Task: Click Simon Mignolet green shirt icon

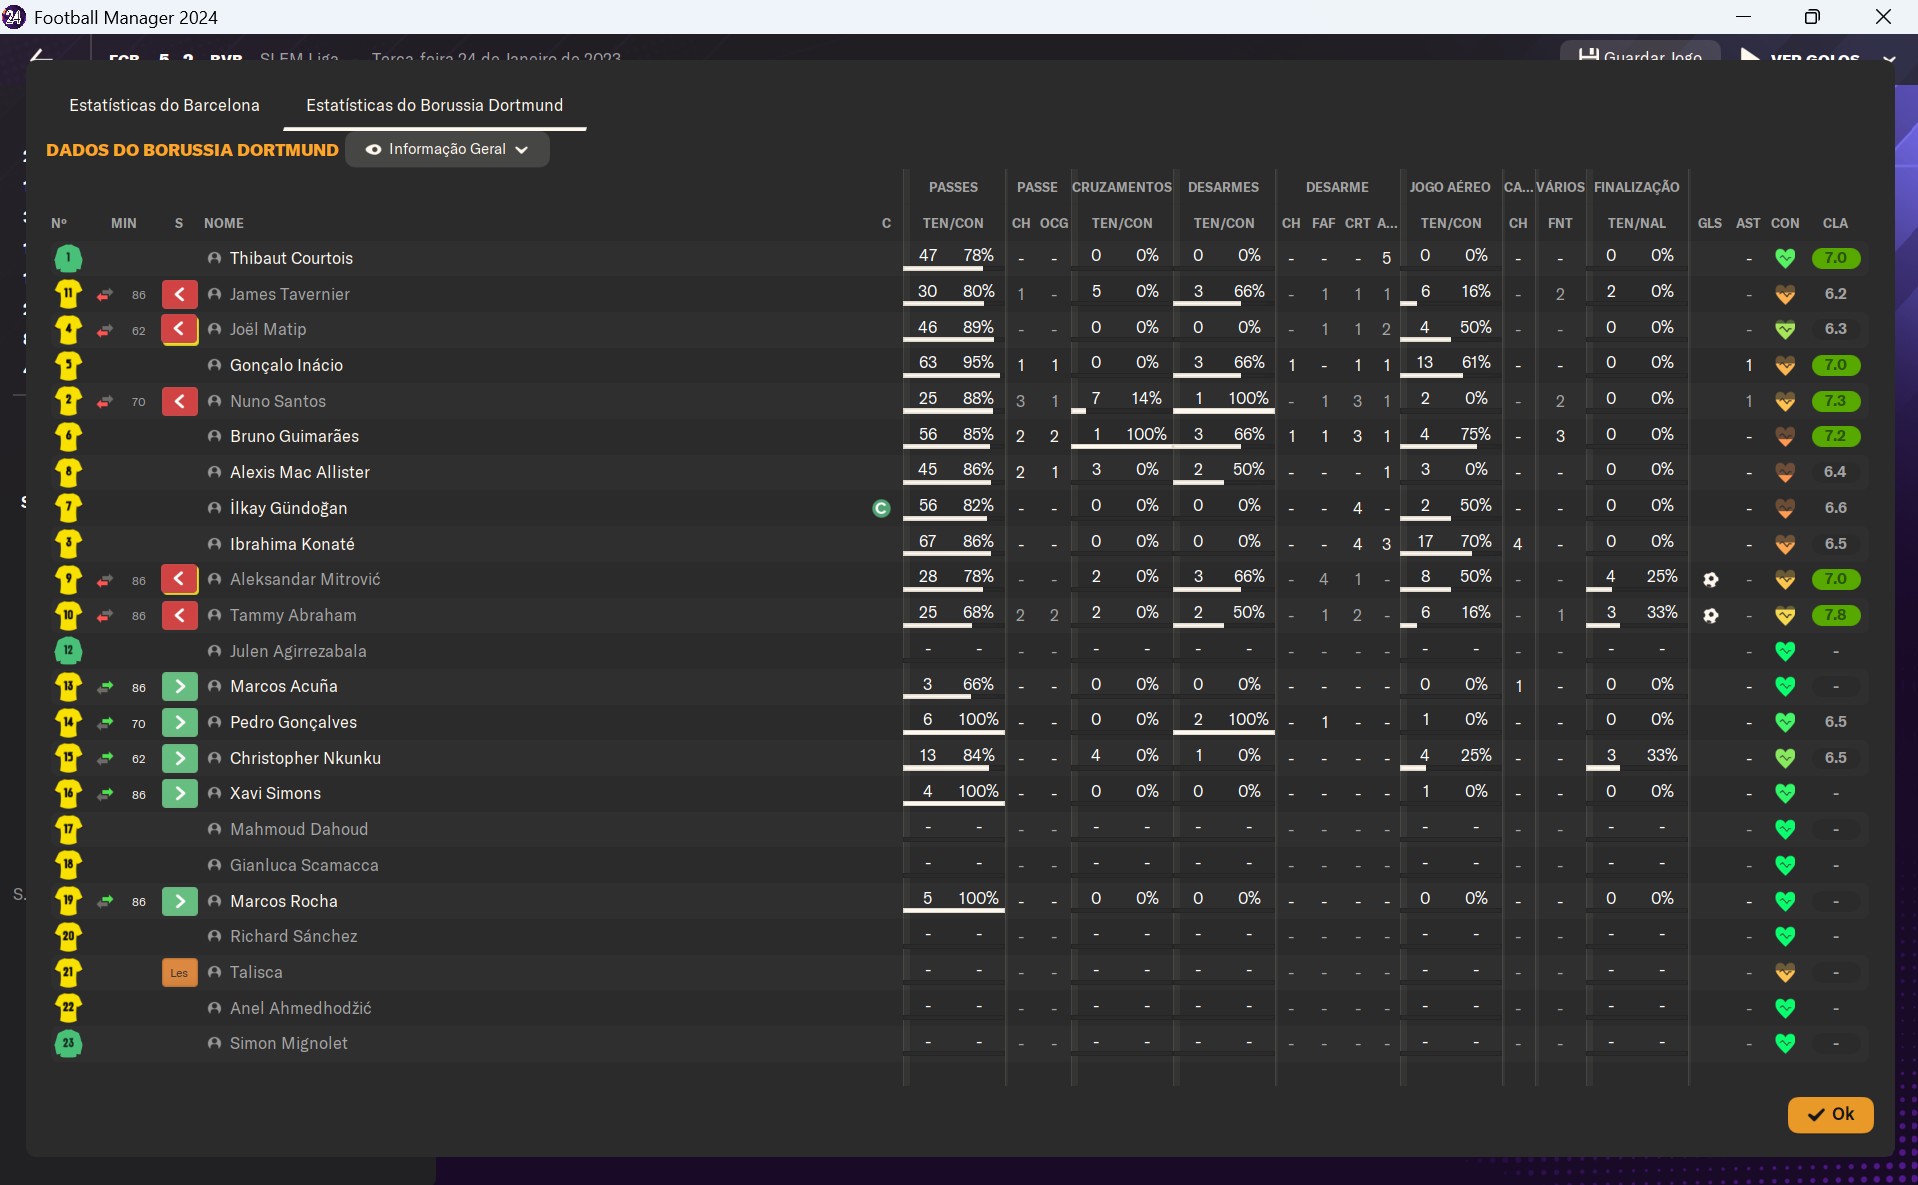Action: click(68, 1043)
